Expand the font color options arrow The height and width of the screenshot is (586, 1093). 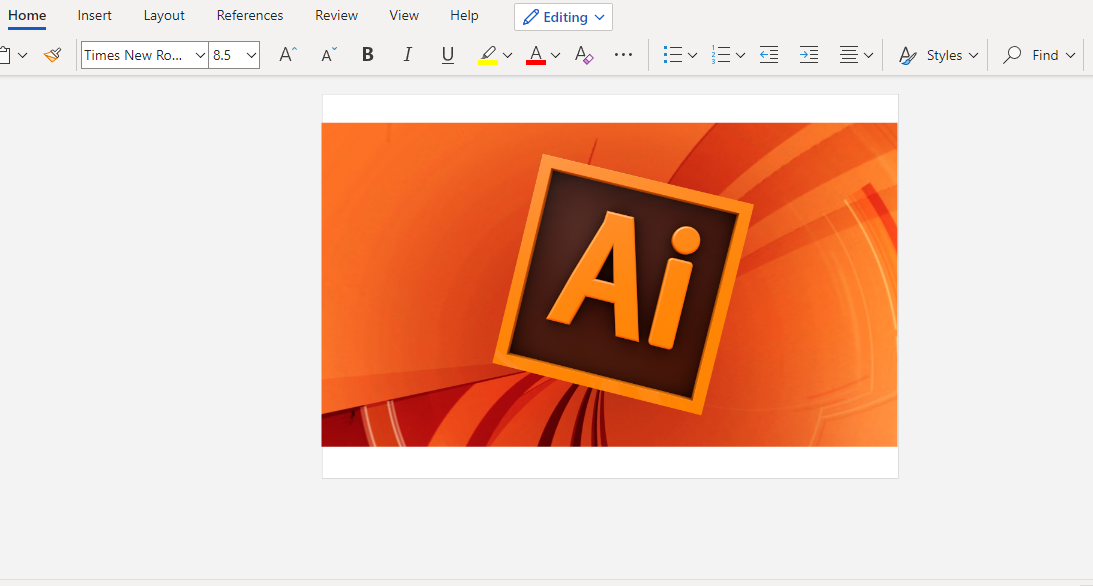(x=556, y=55)
